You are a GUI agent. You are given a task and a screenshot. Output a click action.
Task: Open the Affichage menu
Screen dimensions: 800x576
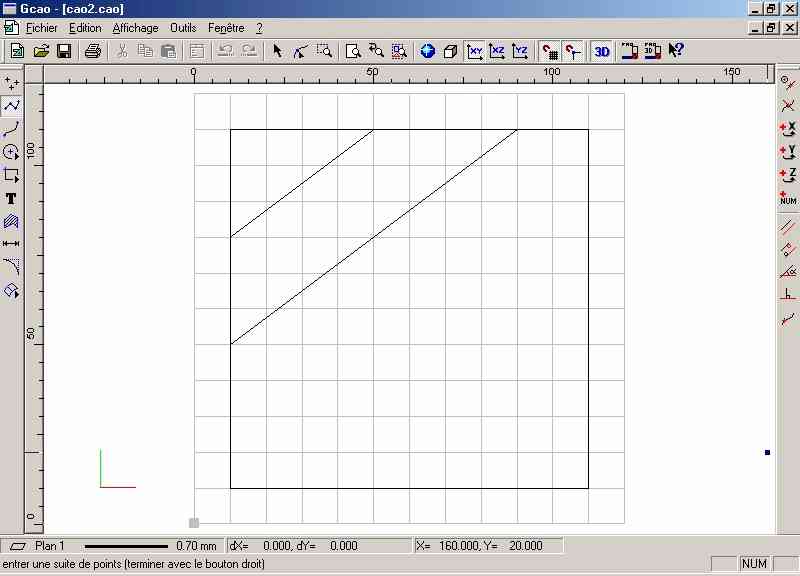[135, 28]
